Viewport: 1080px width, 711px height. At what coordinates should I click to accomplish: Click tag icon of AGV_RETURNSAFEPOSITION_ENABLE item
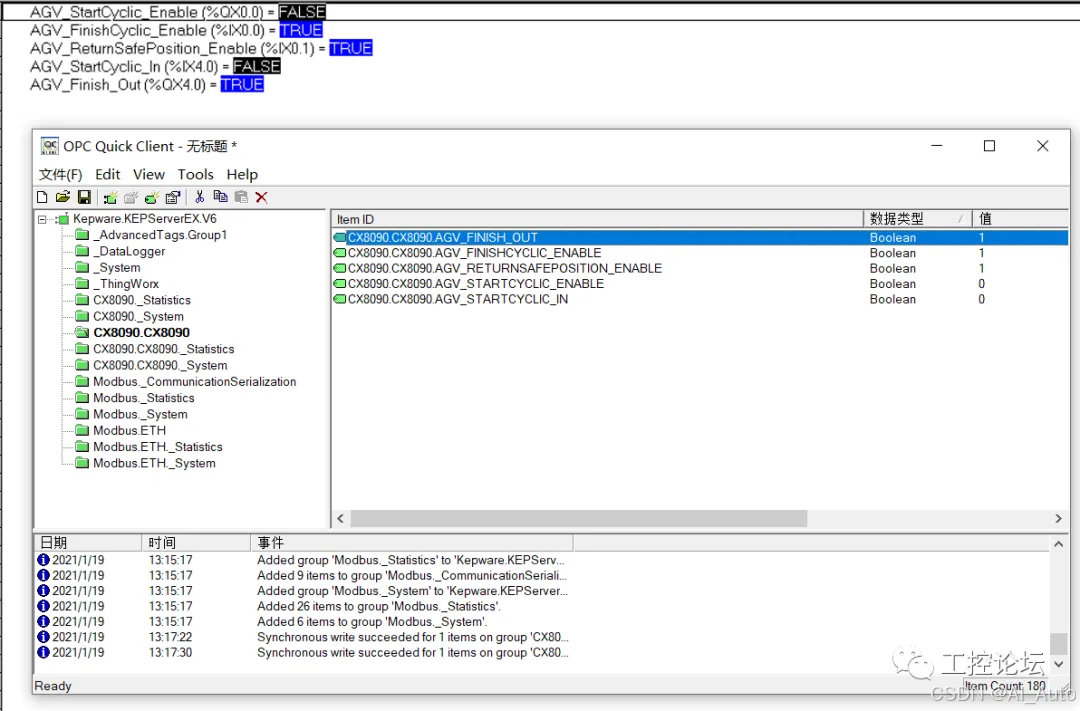[340, 268]
